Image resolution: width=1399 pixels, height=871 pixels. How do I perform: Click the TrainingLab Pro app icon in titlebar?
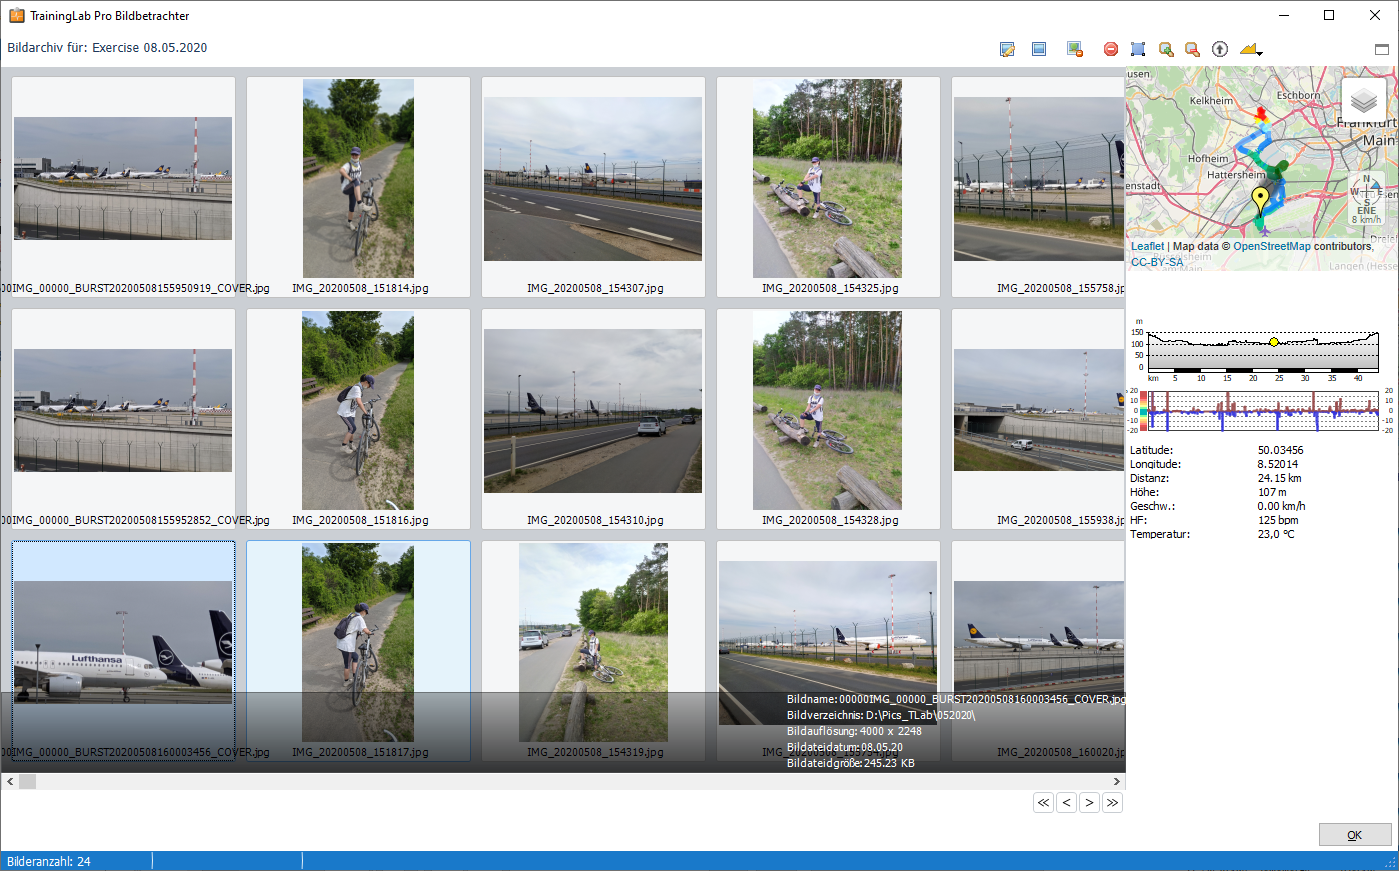[16, 15]
